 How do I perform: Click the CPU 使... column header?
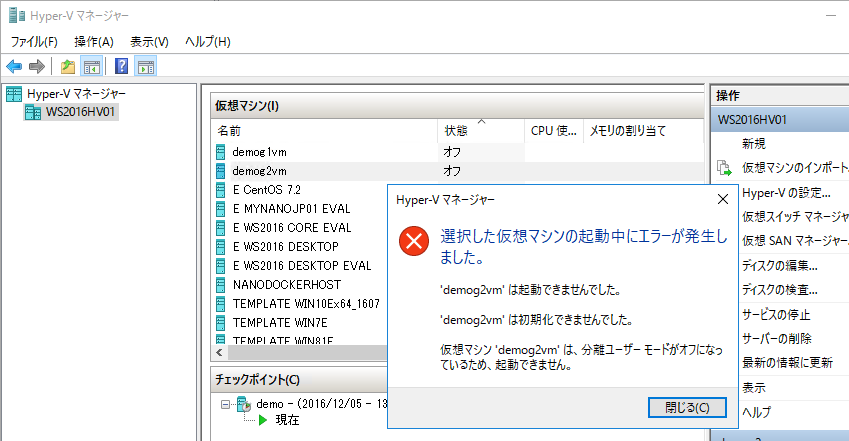tap(553, 131)
